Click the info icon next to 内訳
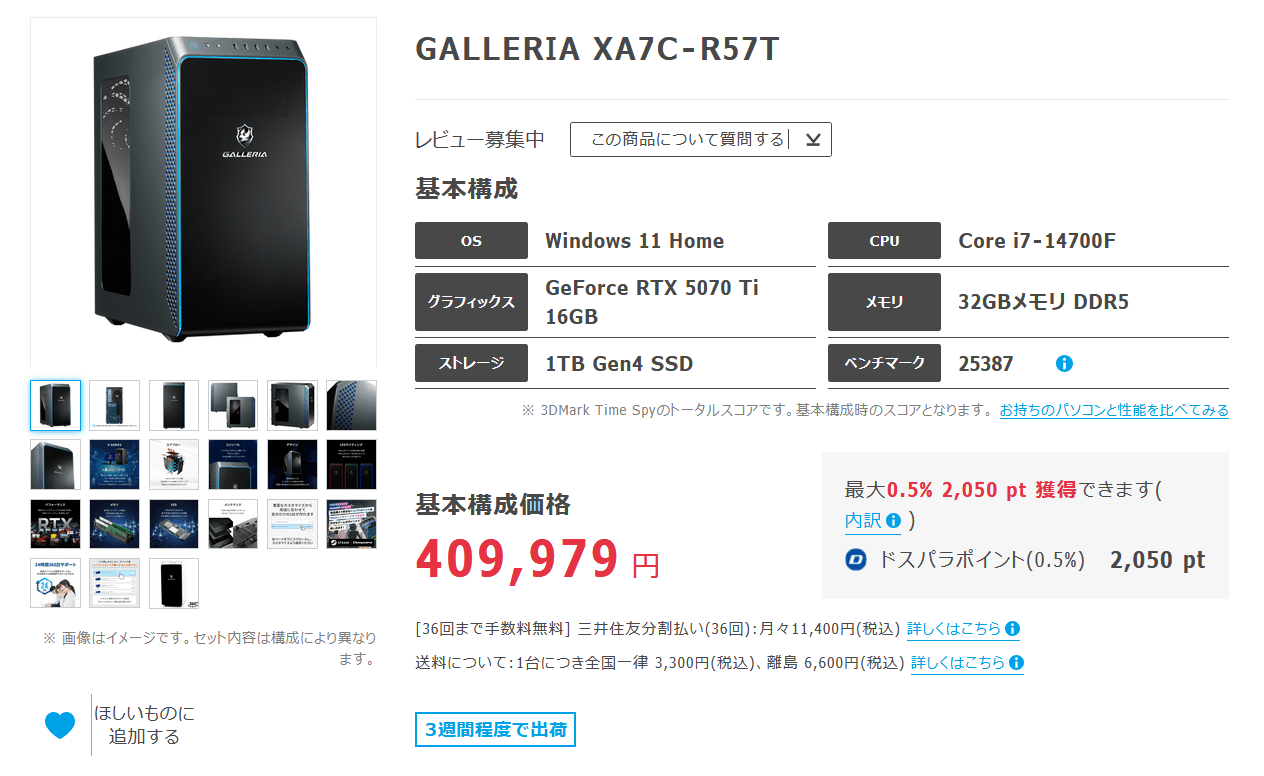Viewport: 1264px width, 776px height. click(x=893, y=521)
